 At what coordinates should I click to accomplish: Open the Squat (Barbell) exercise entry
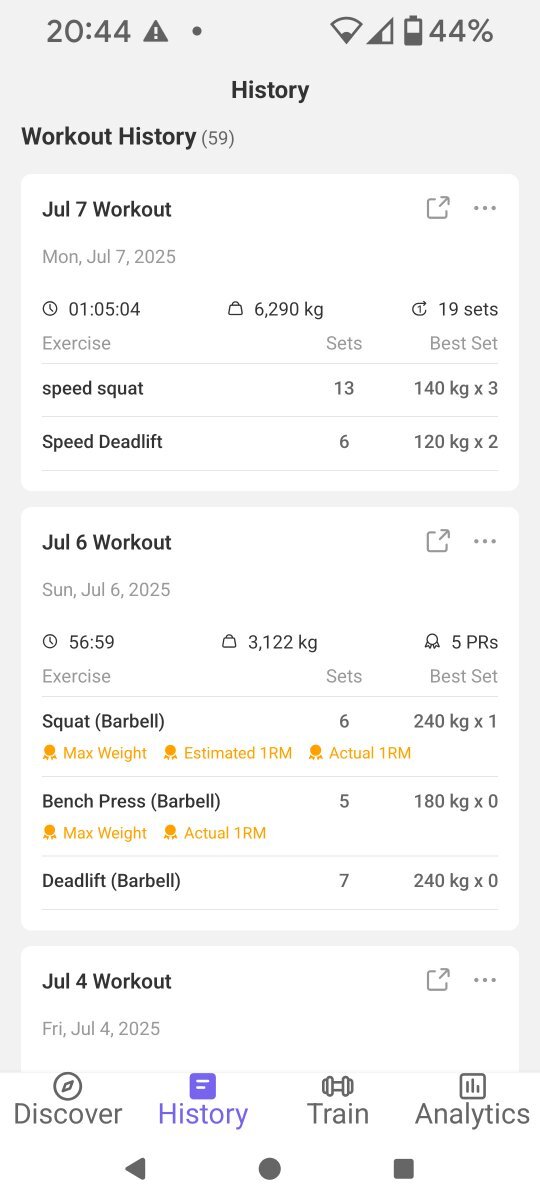[270, 737]
